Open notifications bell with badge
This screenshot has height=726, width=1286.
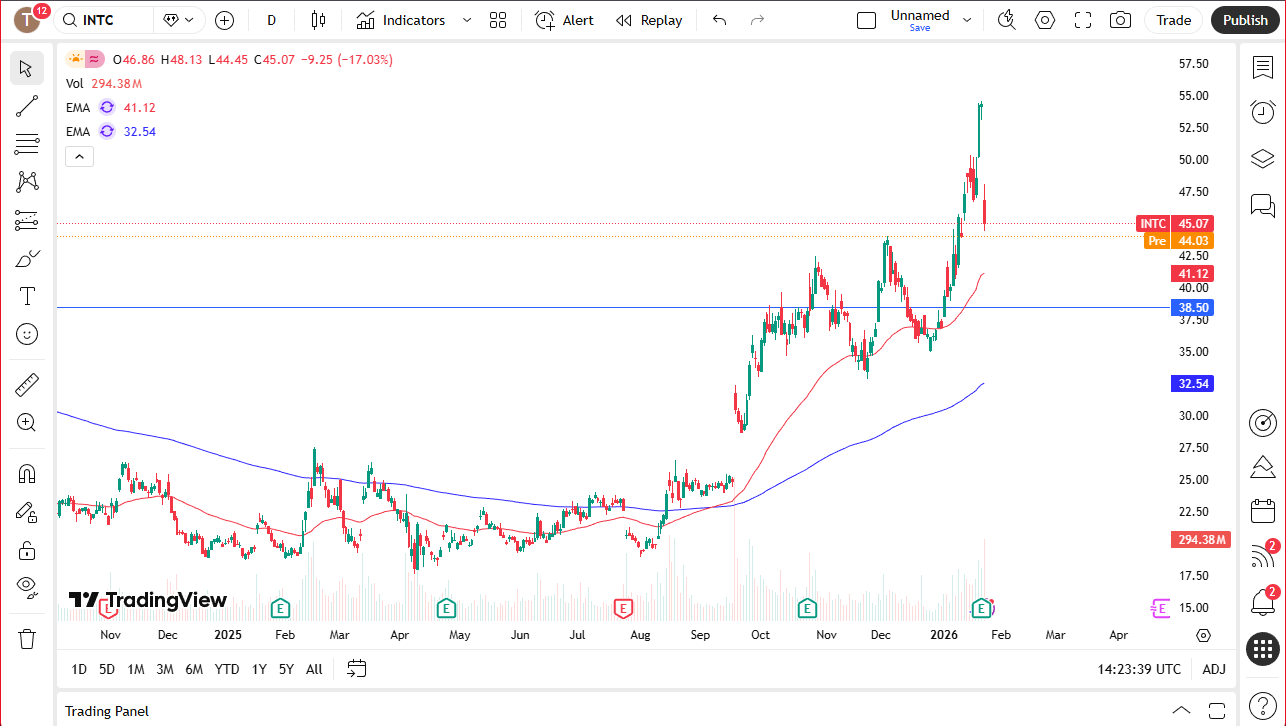point(1263,602)
